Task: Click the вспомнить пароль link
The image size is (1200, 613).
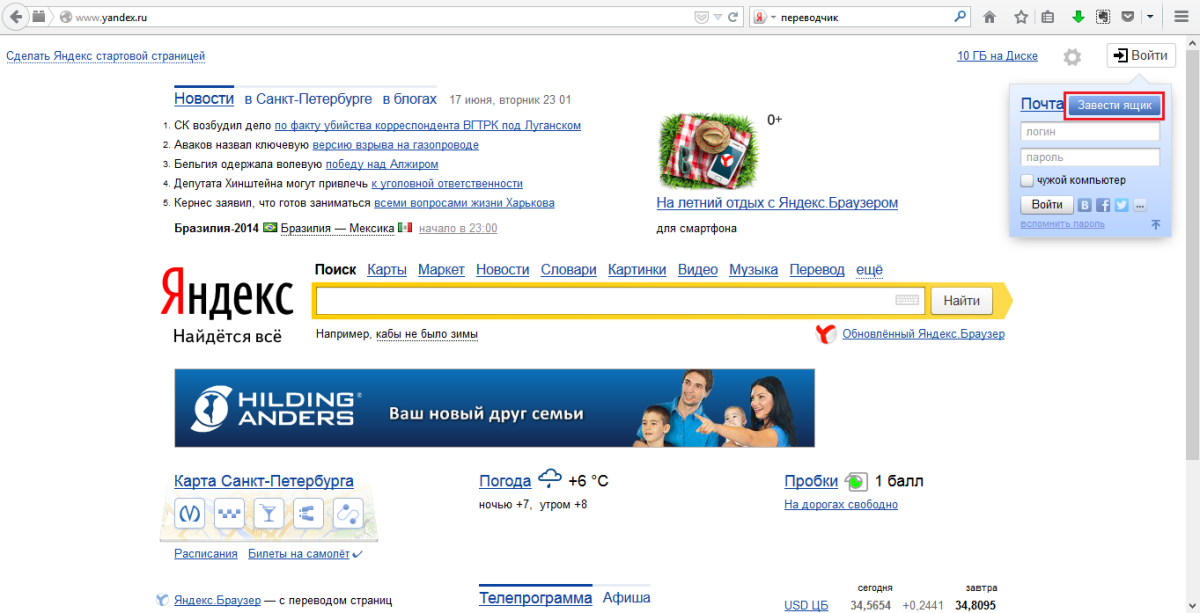Action: (x=1062, y=224)
